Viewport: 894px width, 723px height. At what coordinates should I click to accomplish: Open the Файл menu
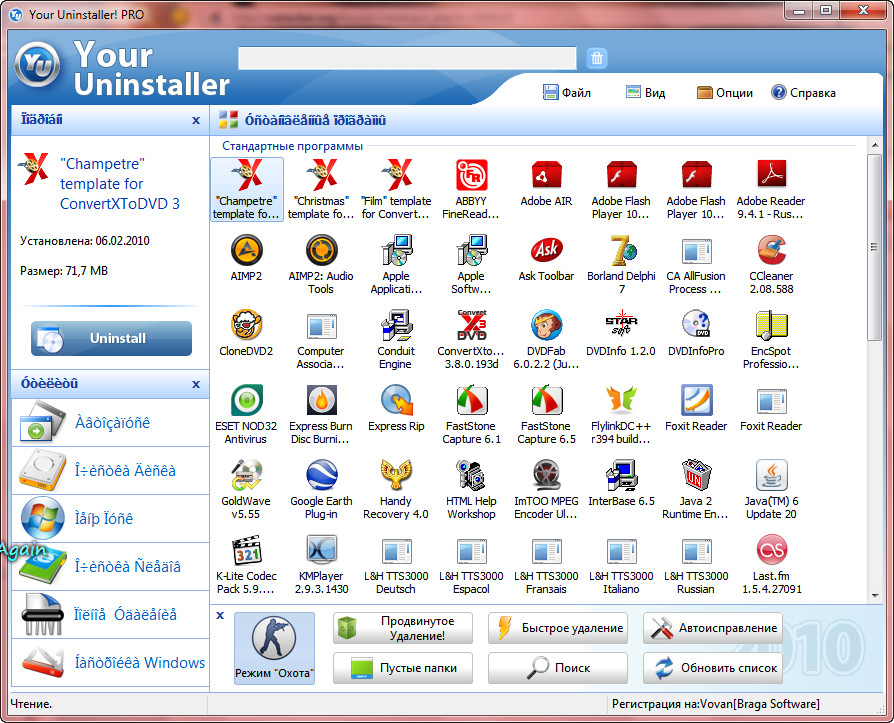(x=567, y=92)
